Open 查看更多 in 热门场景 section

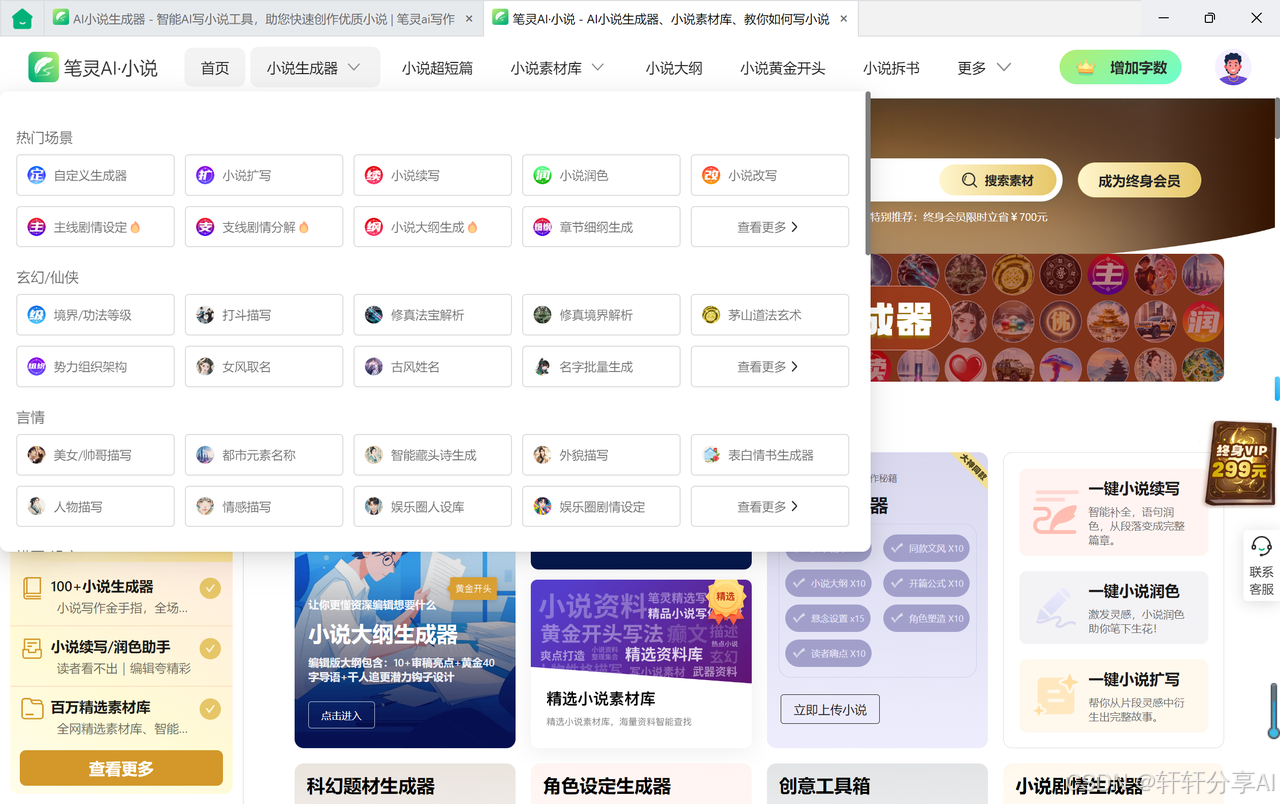pyautogui.click(x=769, y=227)
